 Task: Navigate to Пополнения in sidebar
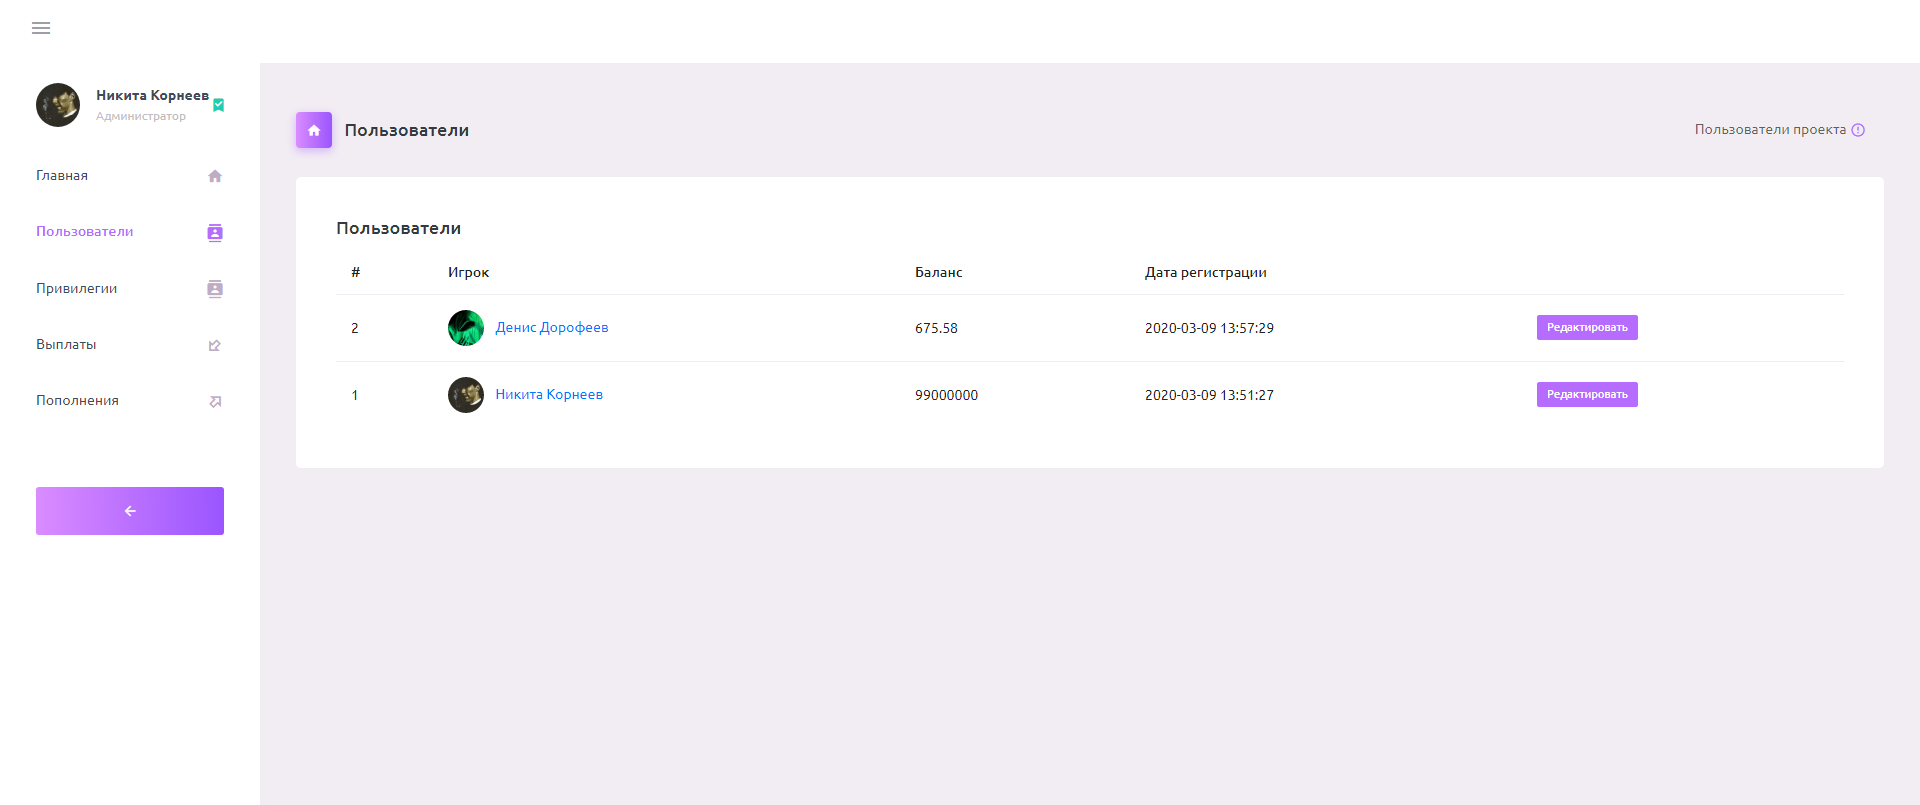click(x=77, y=401)
